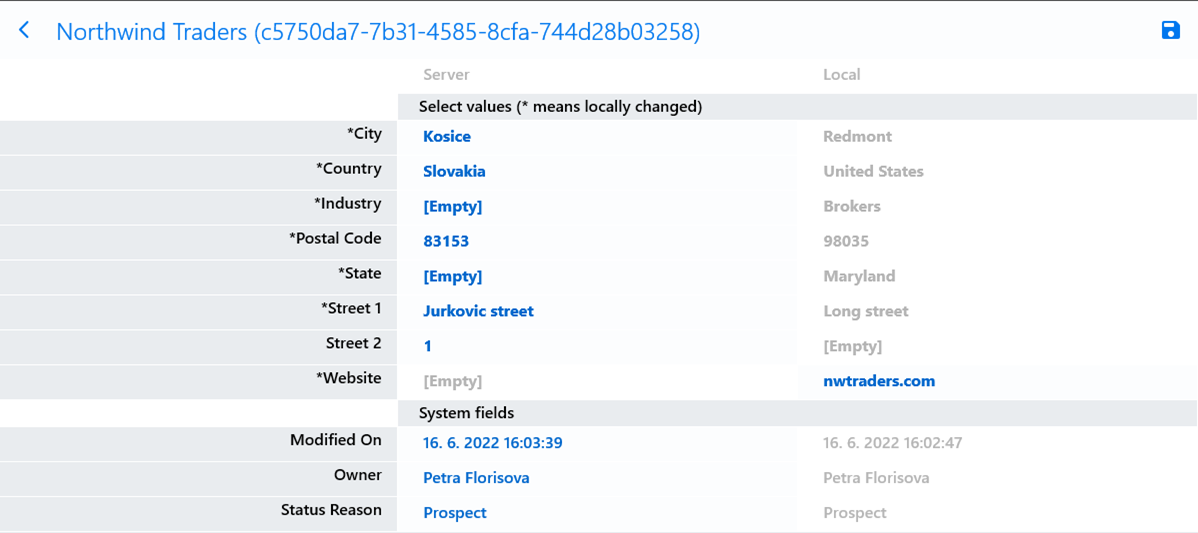The image size is (1198, 533).
Task: Click the Northwind Traders record title
Action: 377,32
